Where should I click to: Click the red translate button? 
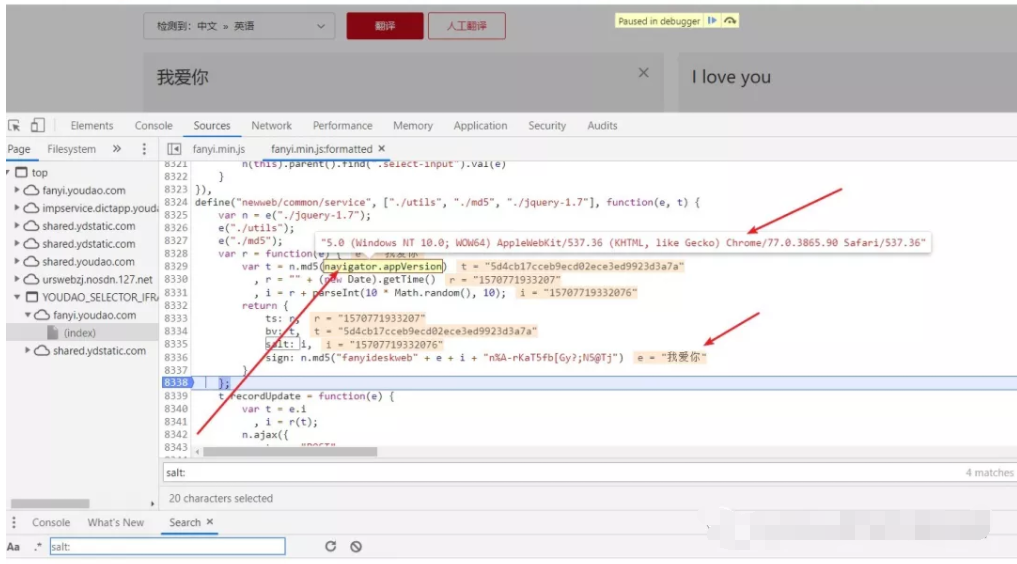click(x=385, y=27)
